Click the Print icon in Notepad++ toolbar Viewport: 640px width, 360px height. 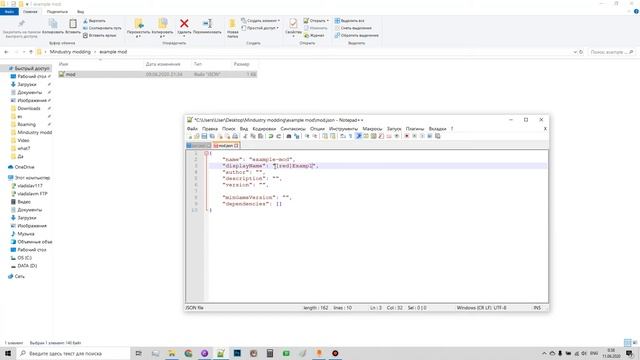[x=235, y=136]
